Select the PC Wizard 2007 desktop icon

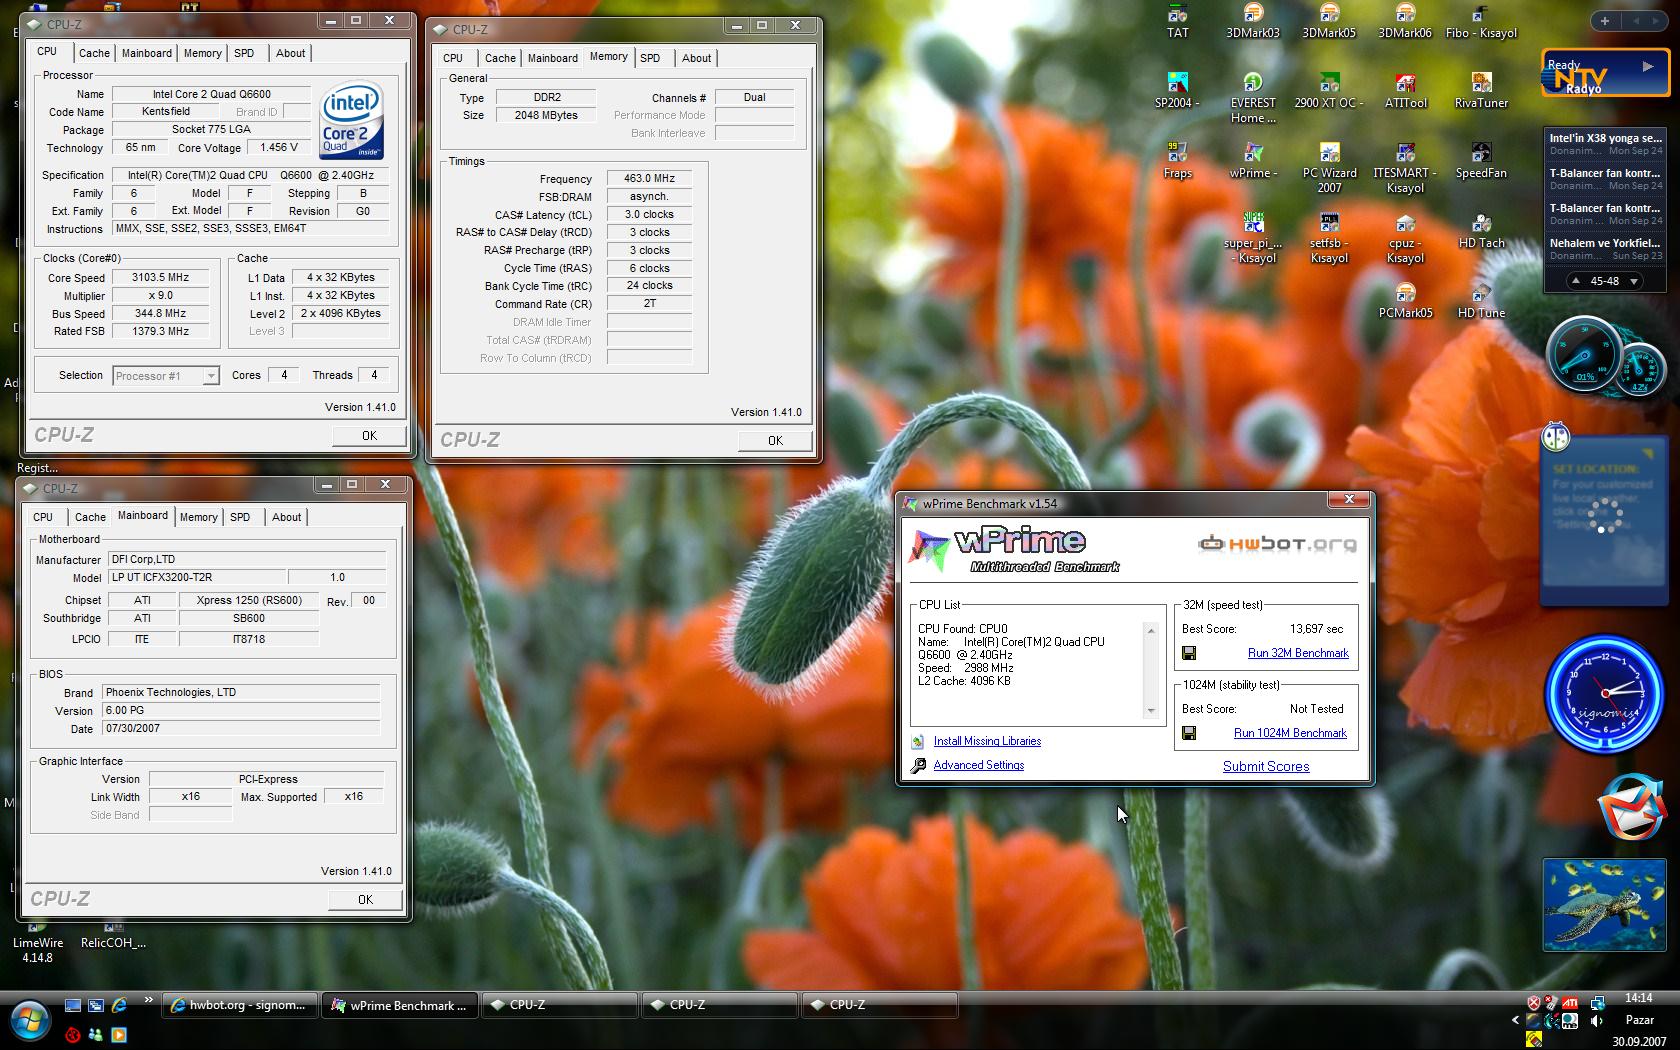point(1329,167)
